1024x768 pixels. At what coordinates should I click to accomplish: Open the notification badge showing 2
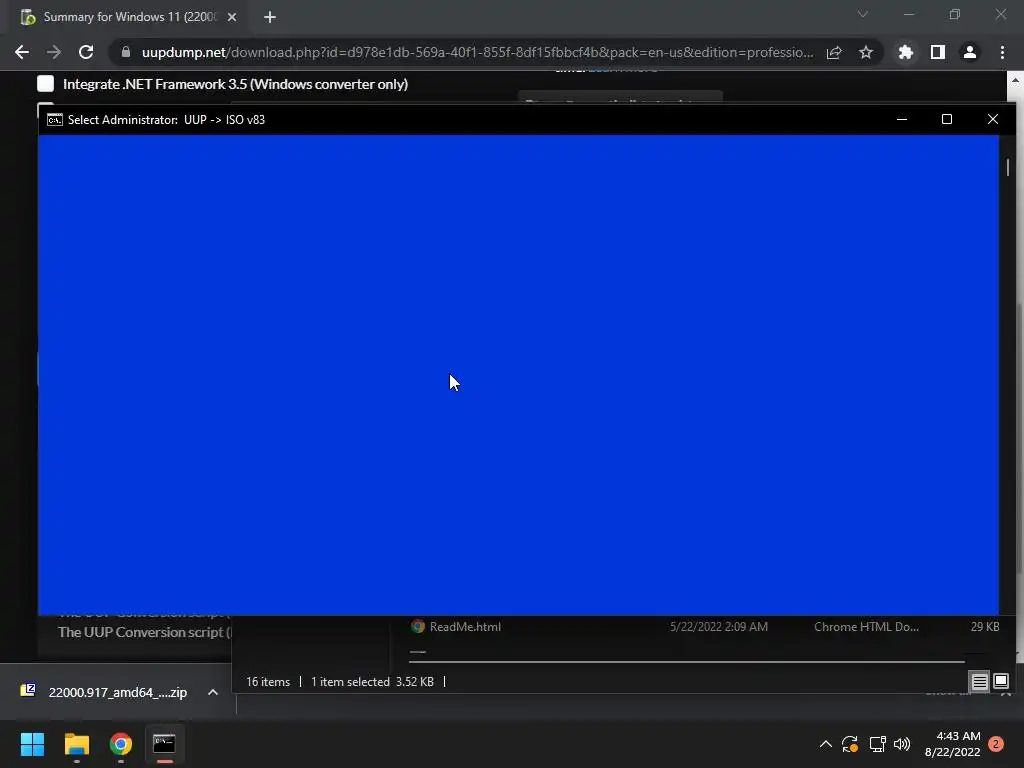[996, 744]
